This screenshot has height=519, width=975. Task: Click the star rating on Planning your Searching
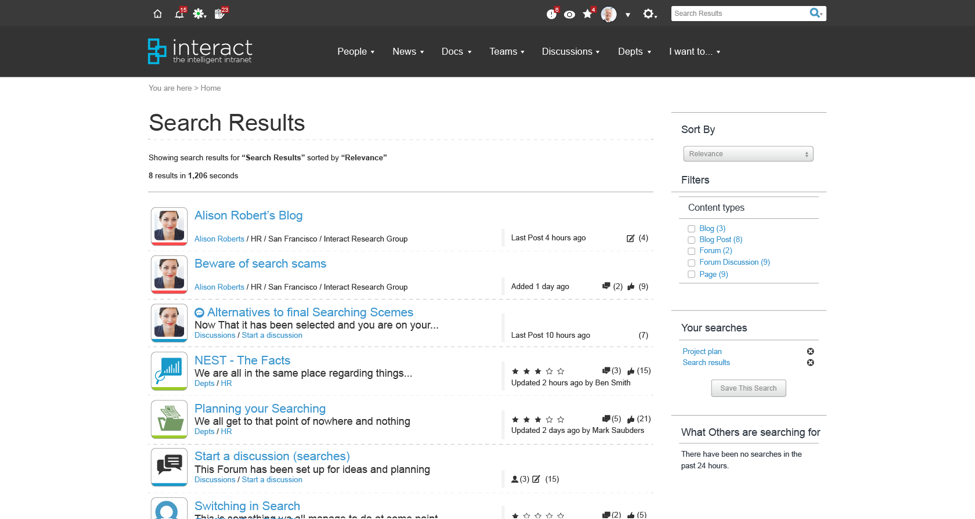538,420
